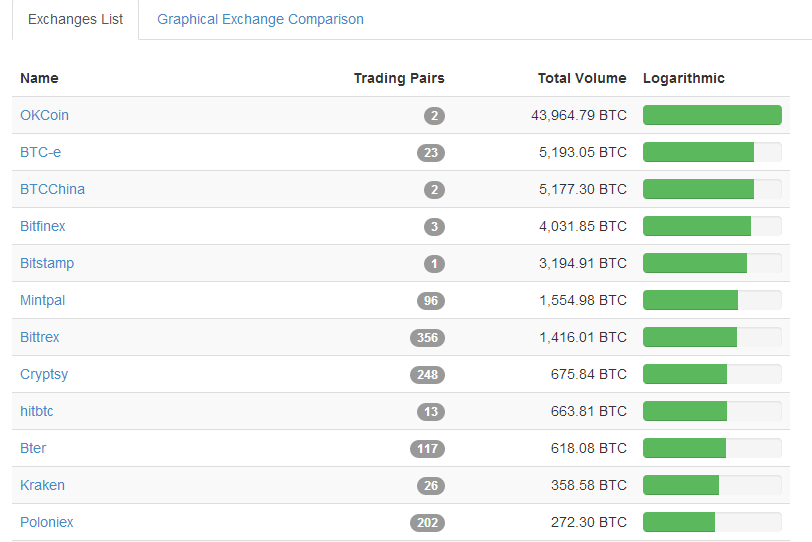Viewport: 812px width, 542px height.
Task: Switch to the Exchanges List tab
Action: [x=75, y=20]
